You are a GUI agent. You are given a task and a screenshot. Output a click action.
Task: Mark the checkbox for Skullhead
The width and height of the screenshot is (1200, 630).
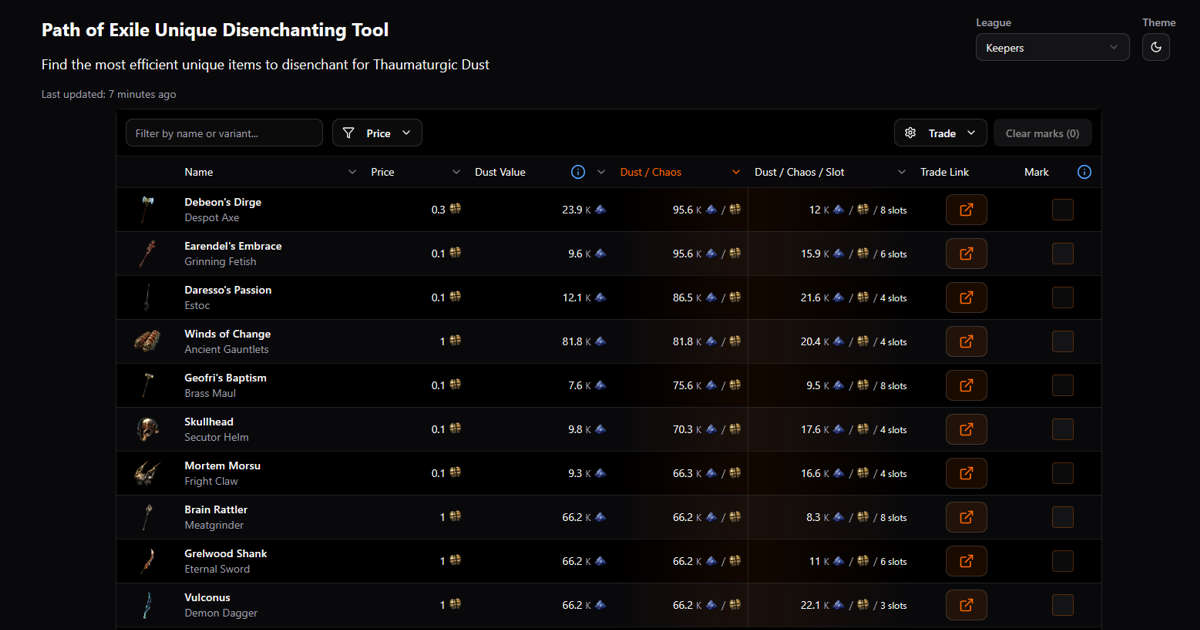pyautogui.click(x=1062, y=429)
